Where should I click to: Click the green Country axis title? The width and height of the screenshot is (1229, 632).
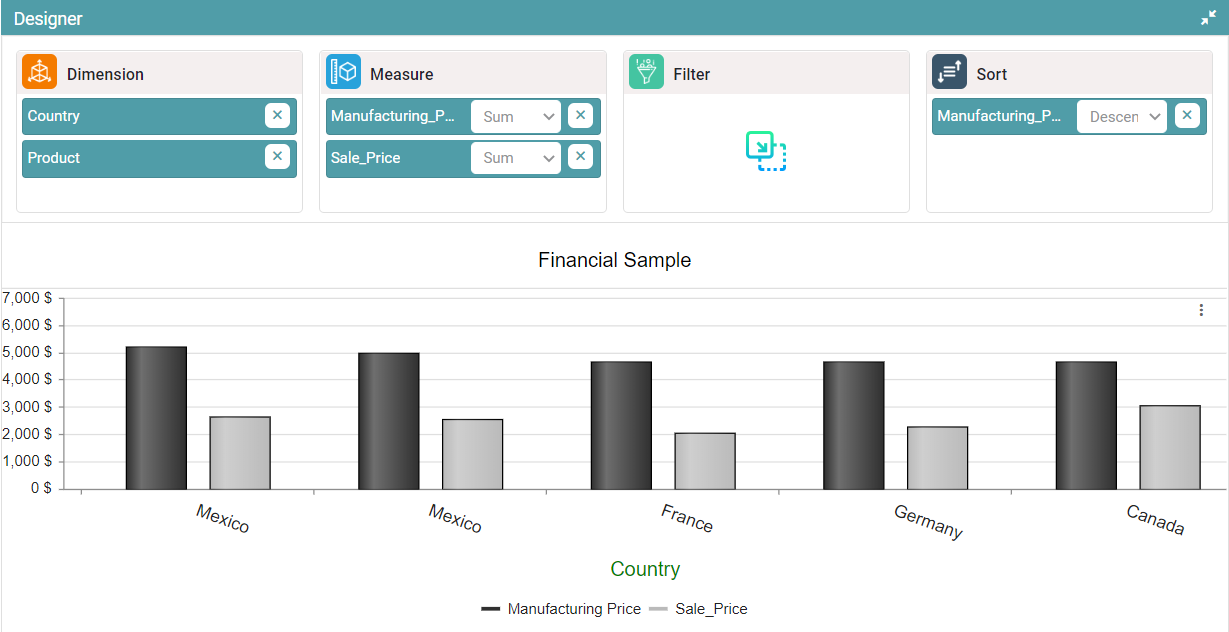pyautogui.click(x=645, y=569)
